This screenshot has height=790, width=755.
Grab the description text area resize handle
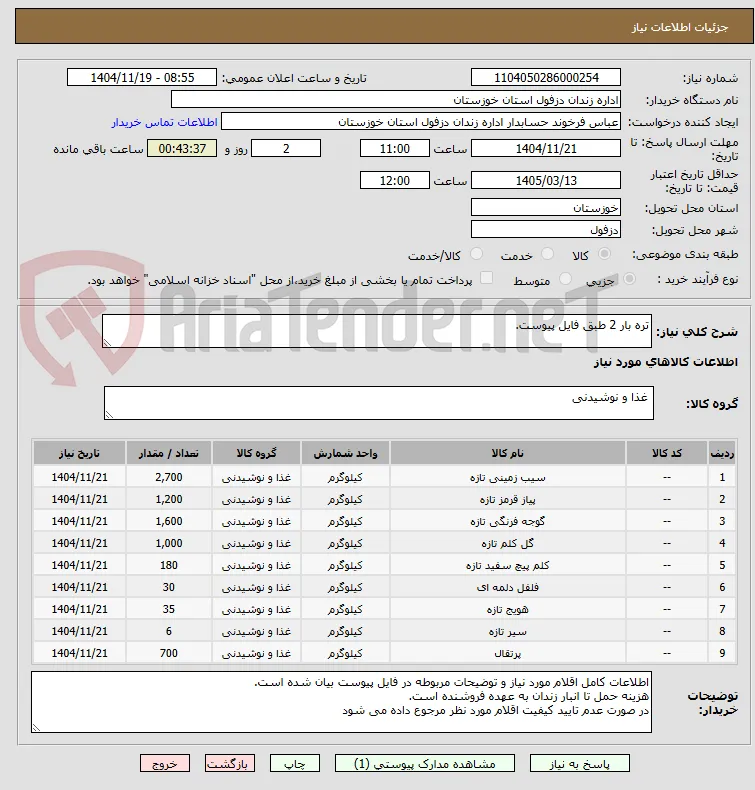click(107, 343)
